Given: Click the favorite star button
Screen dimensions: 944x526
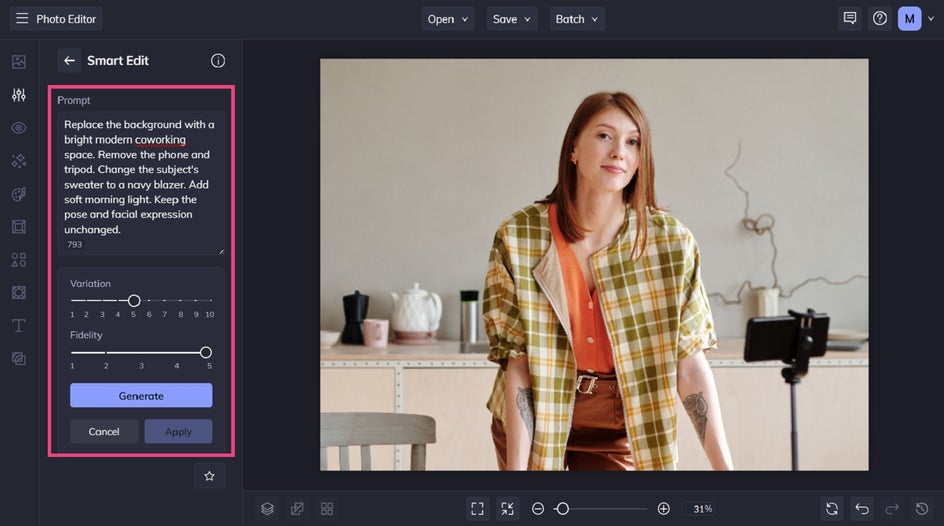Looking at the screenshot, I should pos(210,476).
